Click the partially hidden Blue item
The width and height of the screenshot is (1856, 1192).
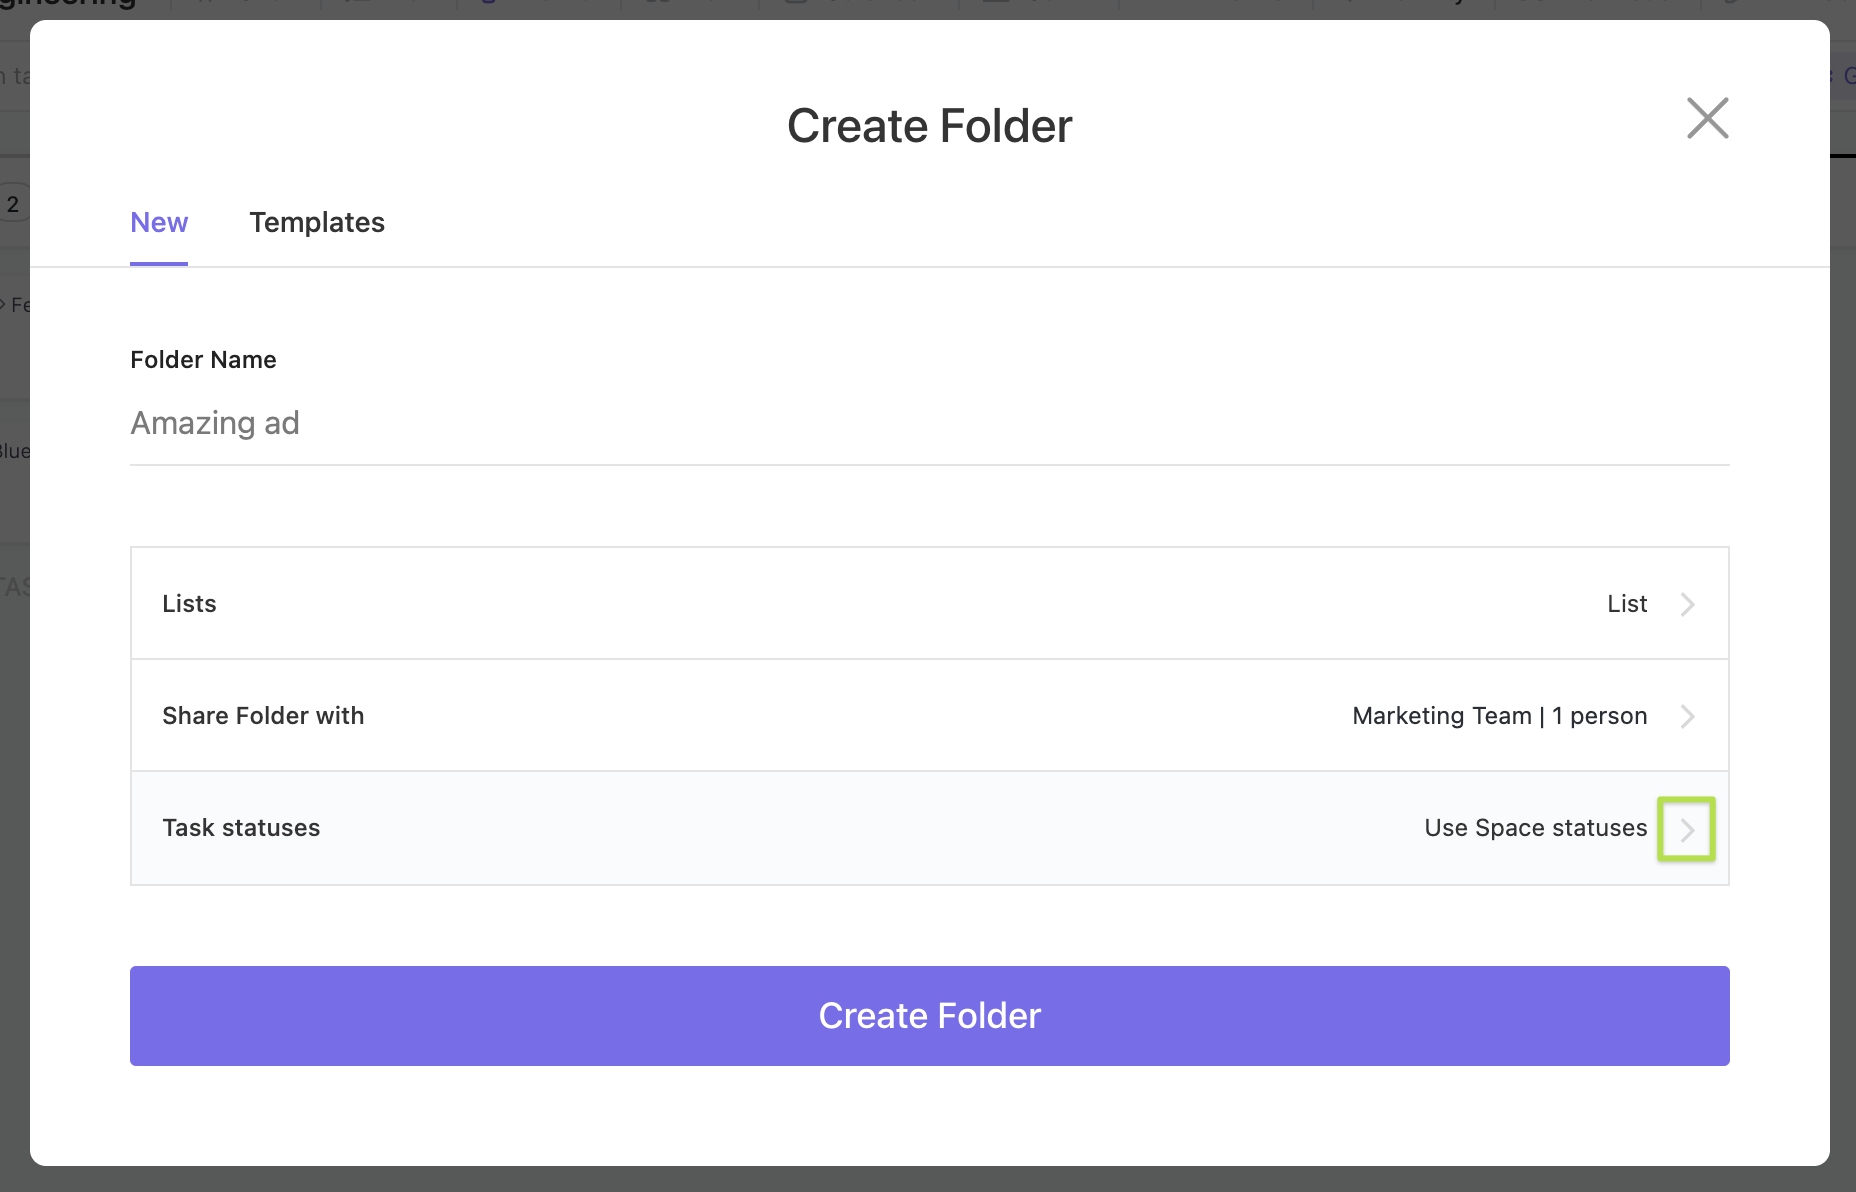tap(14, 451)
